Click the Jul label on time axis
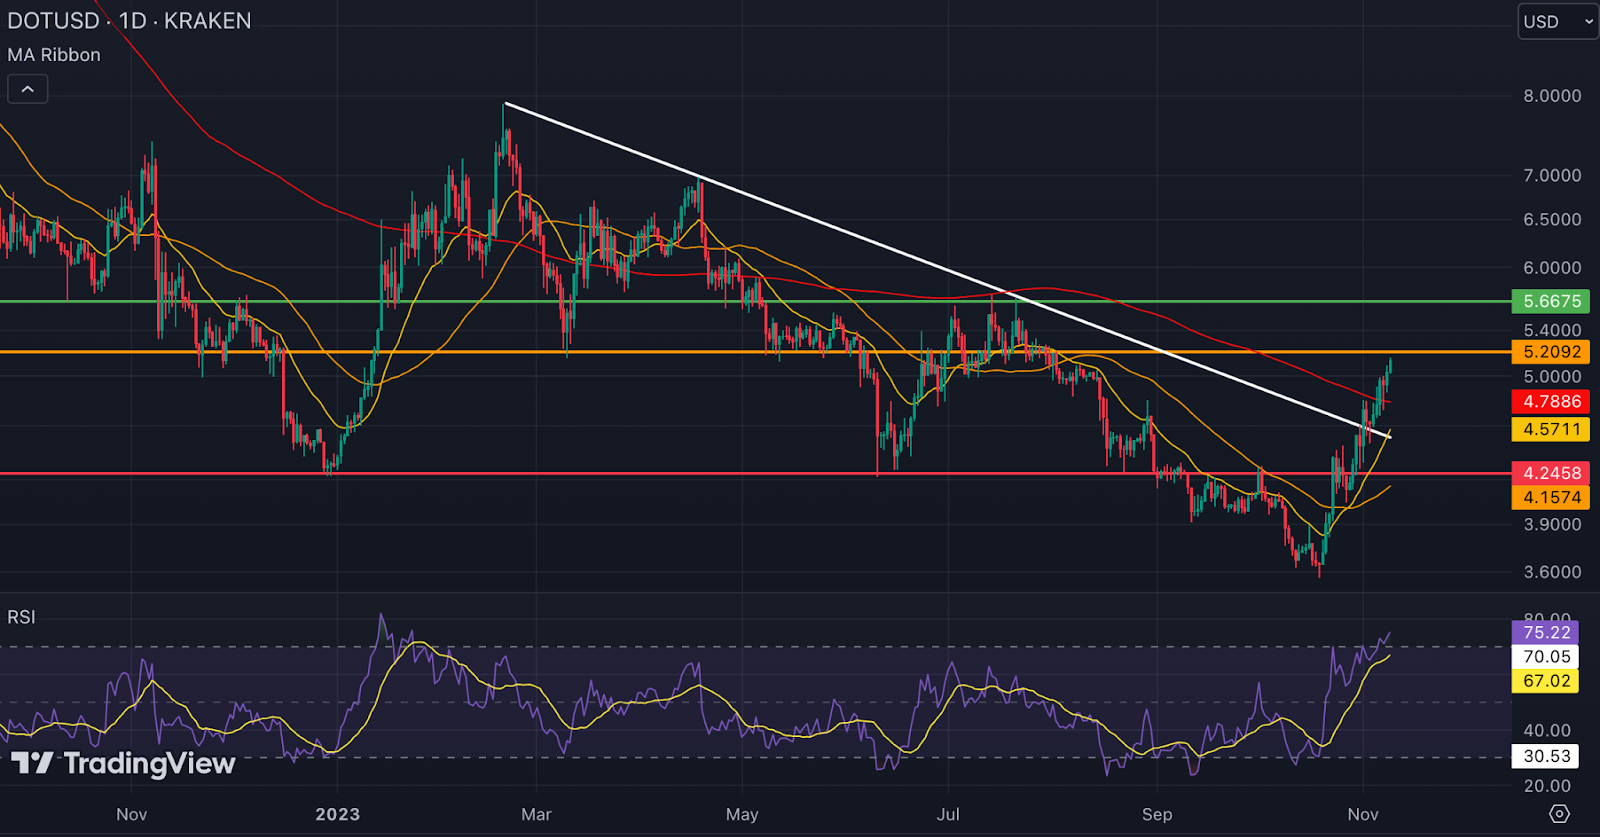Viewport: 1600px width, 837px height. click(948, 814)
